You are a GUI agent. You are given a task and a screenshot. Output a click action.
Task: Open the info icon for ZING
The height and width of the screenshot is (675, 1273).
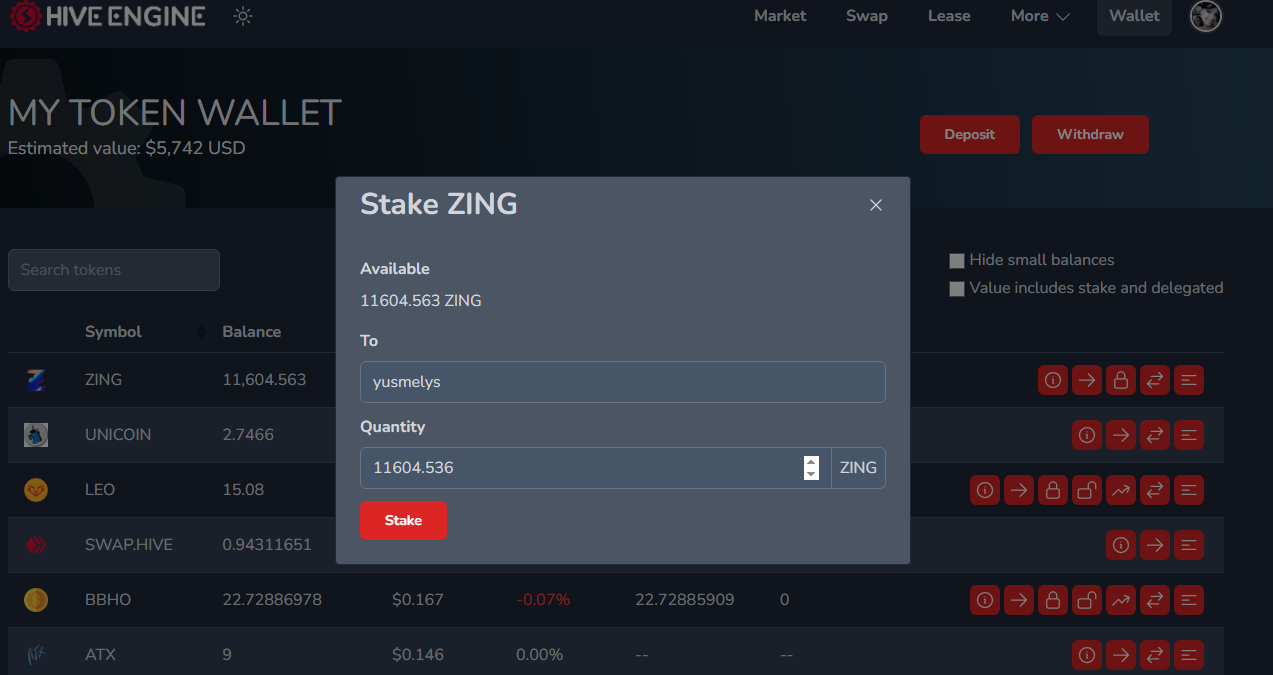(1053, 380)
